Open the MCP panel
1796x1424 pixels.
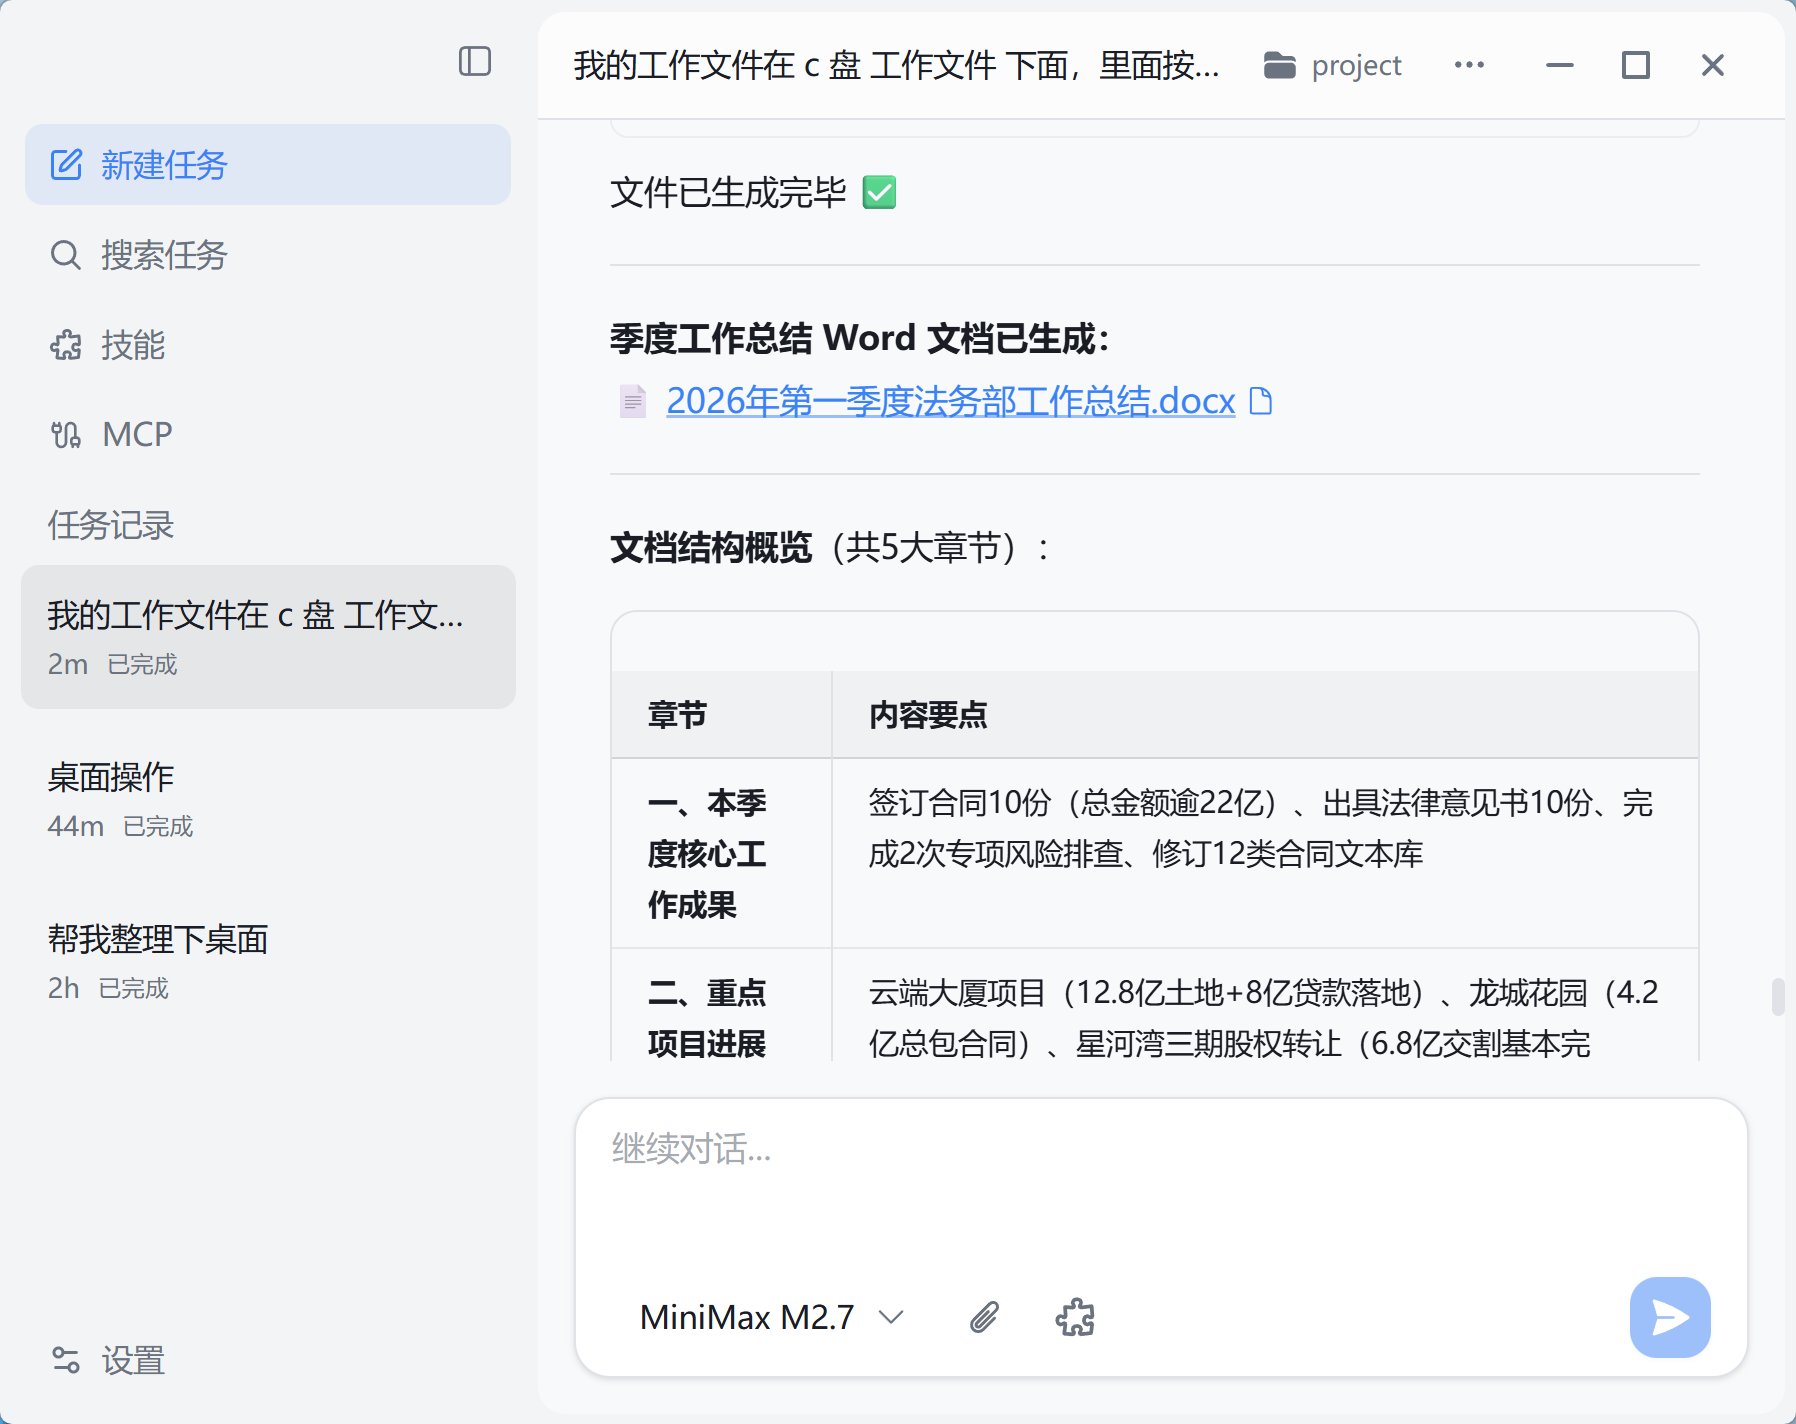click(x=66, y=434)
